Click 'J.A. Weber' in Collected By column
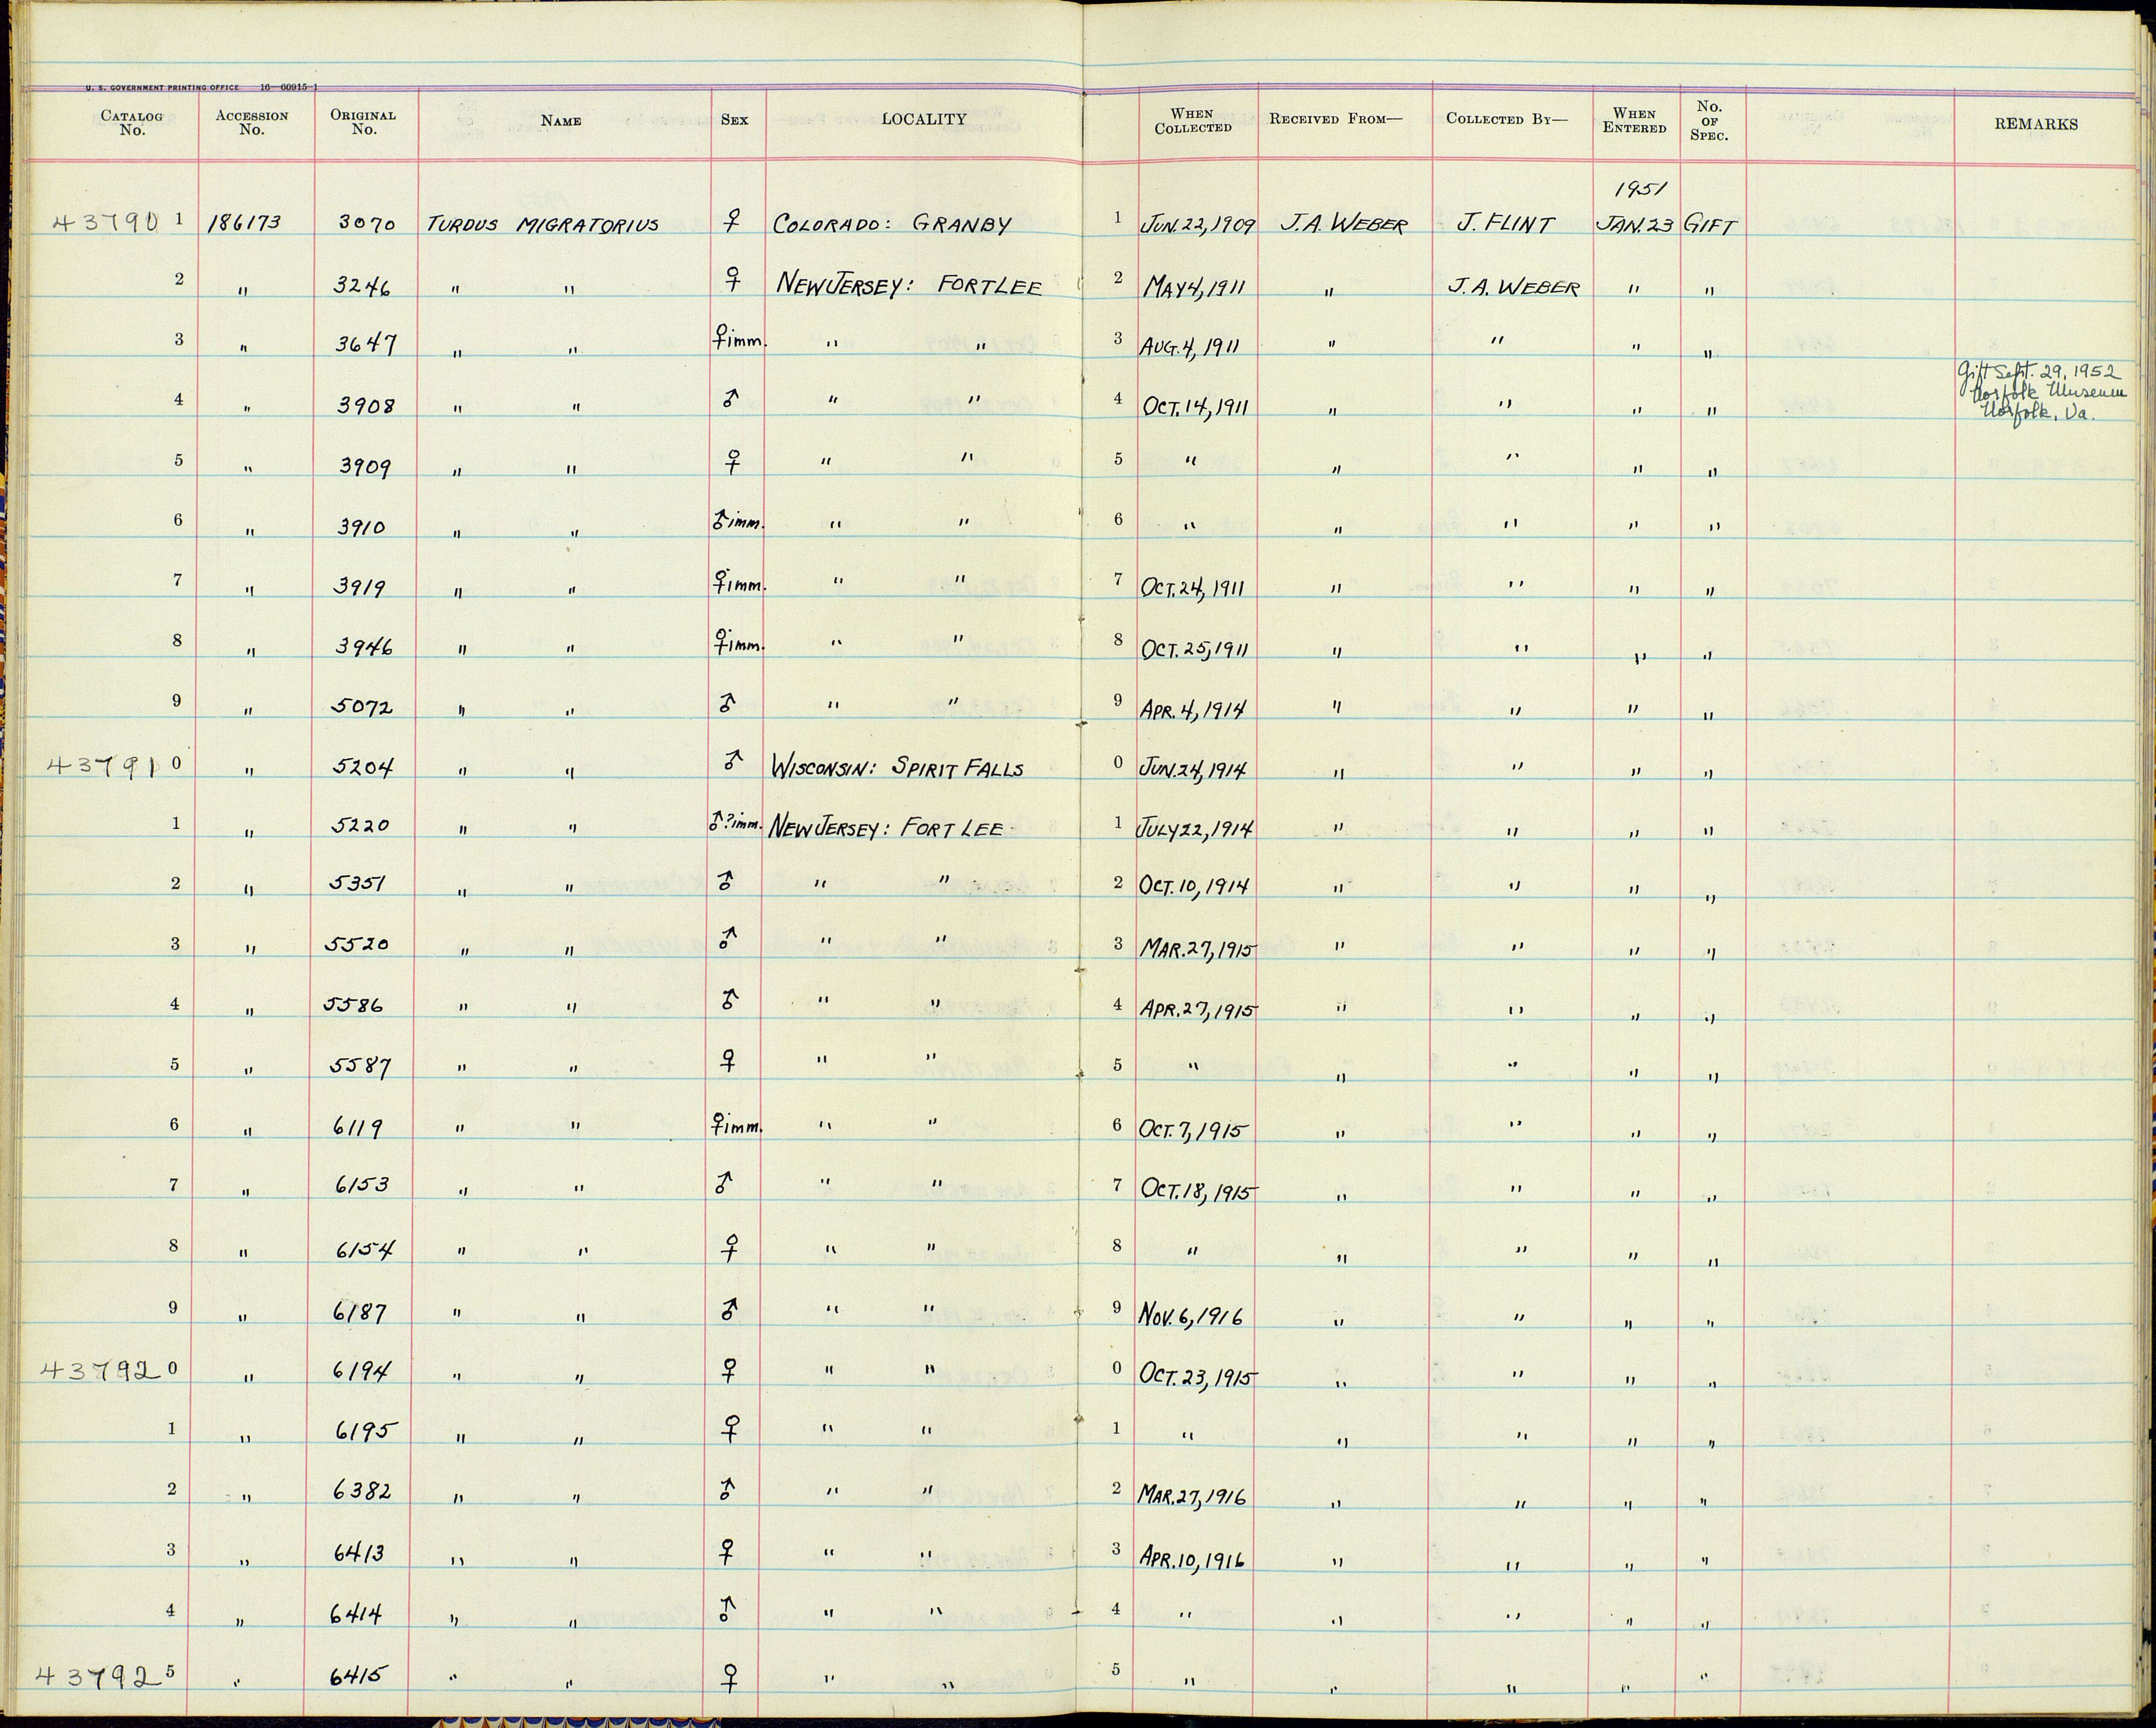The height and width of the screenshot is (1728, 2156). pos(1513,288)
